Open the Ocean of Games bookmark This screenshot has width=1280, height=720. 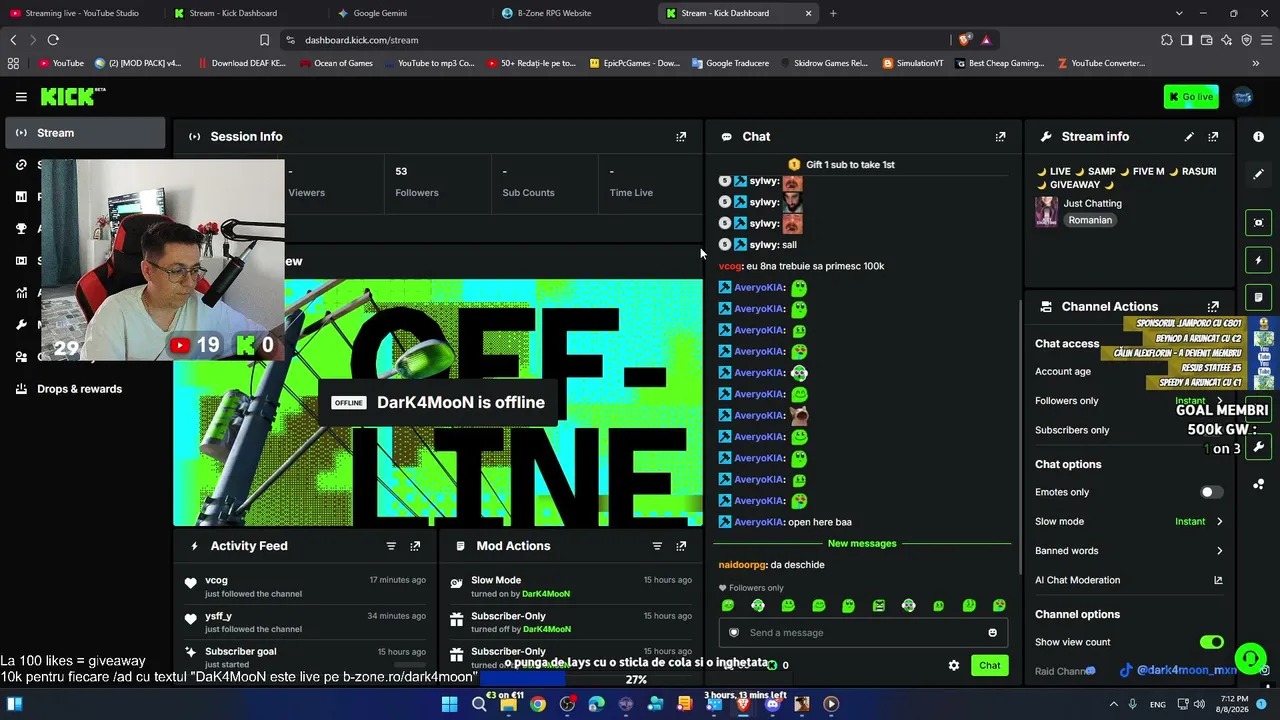[335, 63]
